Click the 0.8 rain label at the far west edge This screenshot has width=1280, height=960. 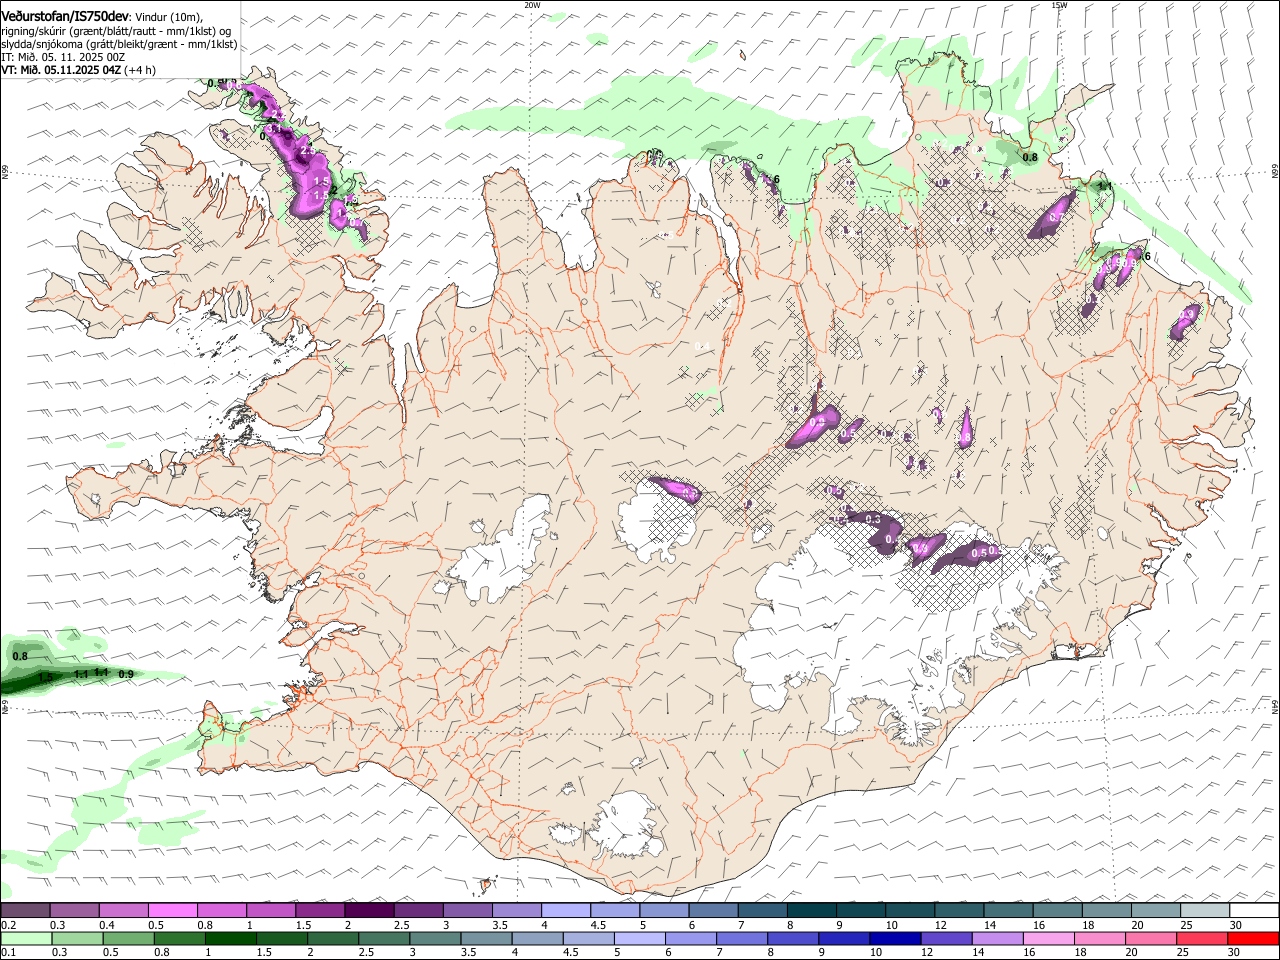pyautogui.click(x=20, y=656)
